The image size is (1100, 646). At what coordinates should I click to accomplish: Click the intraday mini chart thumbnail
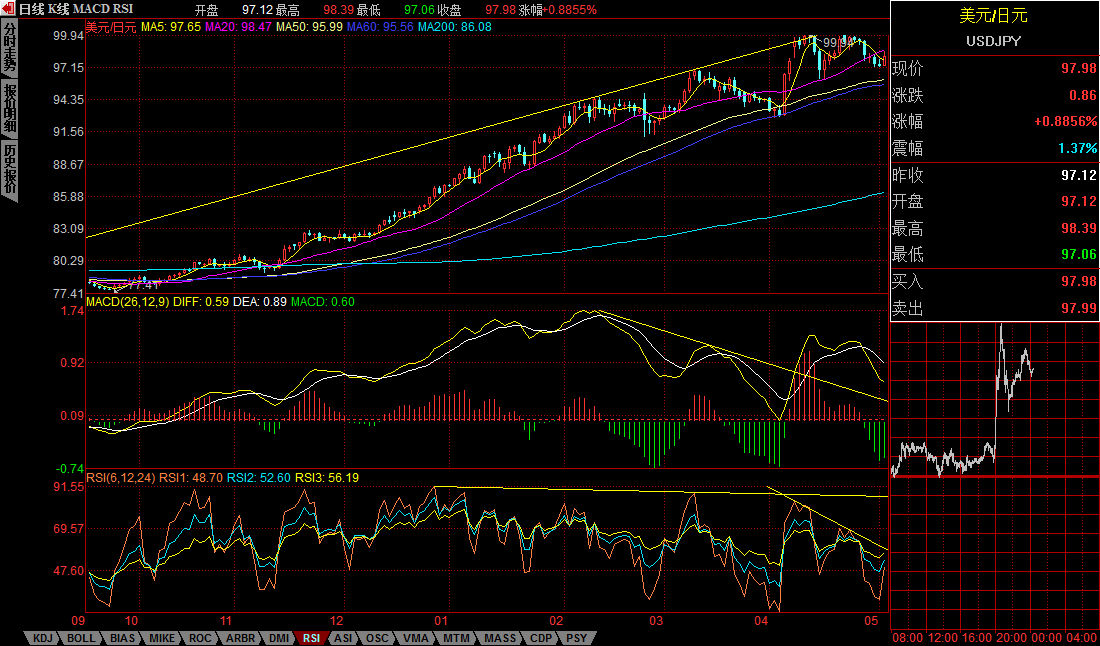pos(994,476)
